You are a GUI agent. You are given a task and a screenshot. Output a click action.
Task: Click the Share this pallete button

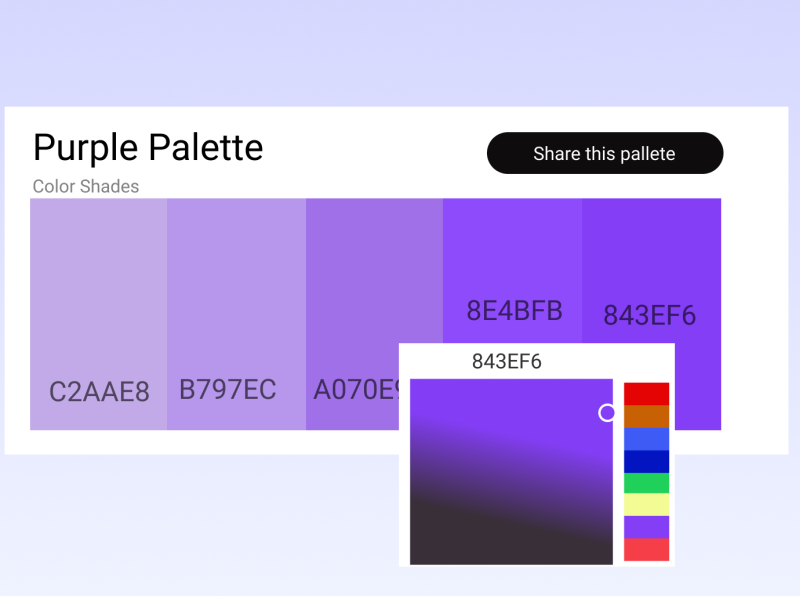pyautogui.click(x=604, y=153)
